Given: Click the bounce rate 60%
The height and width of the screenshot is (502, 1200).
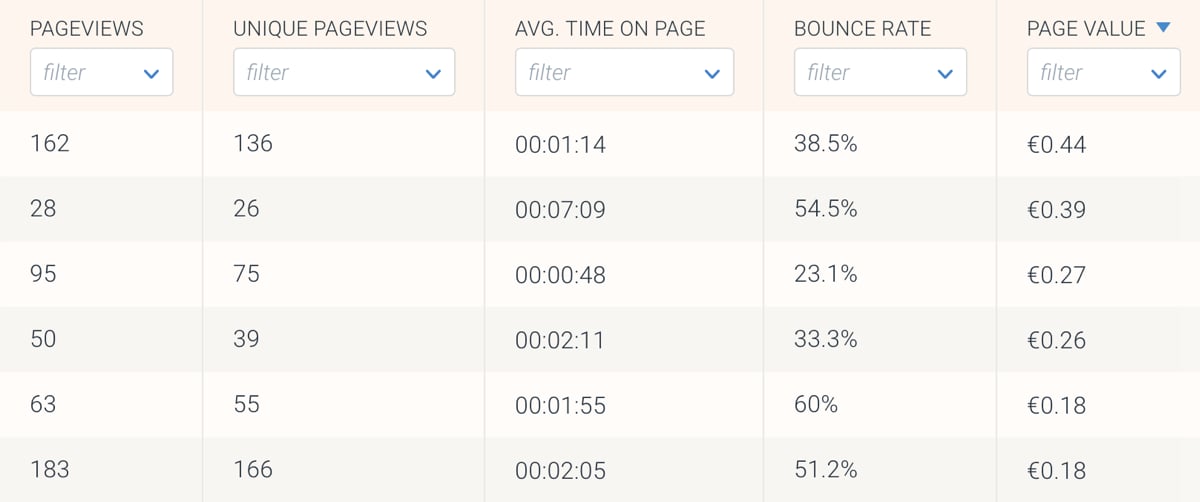Looking at the screenshot, I should (x=816, y=404).
